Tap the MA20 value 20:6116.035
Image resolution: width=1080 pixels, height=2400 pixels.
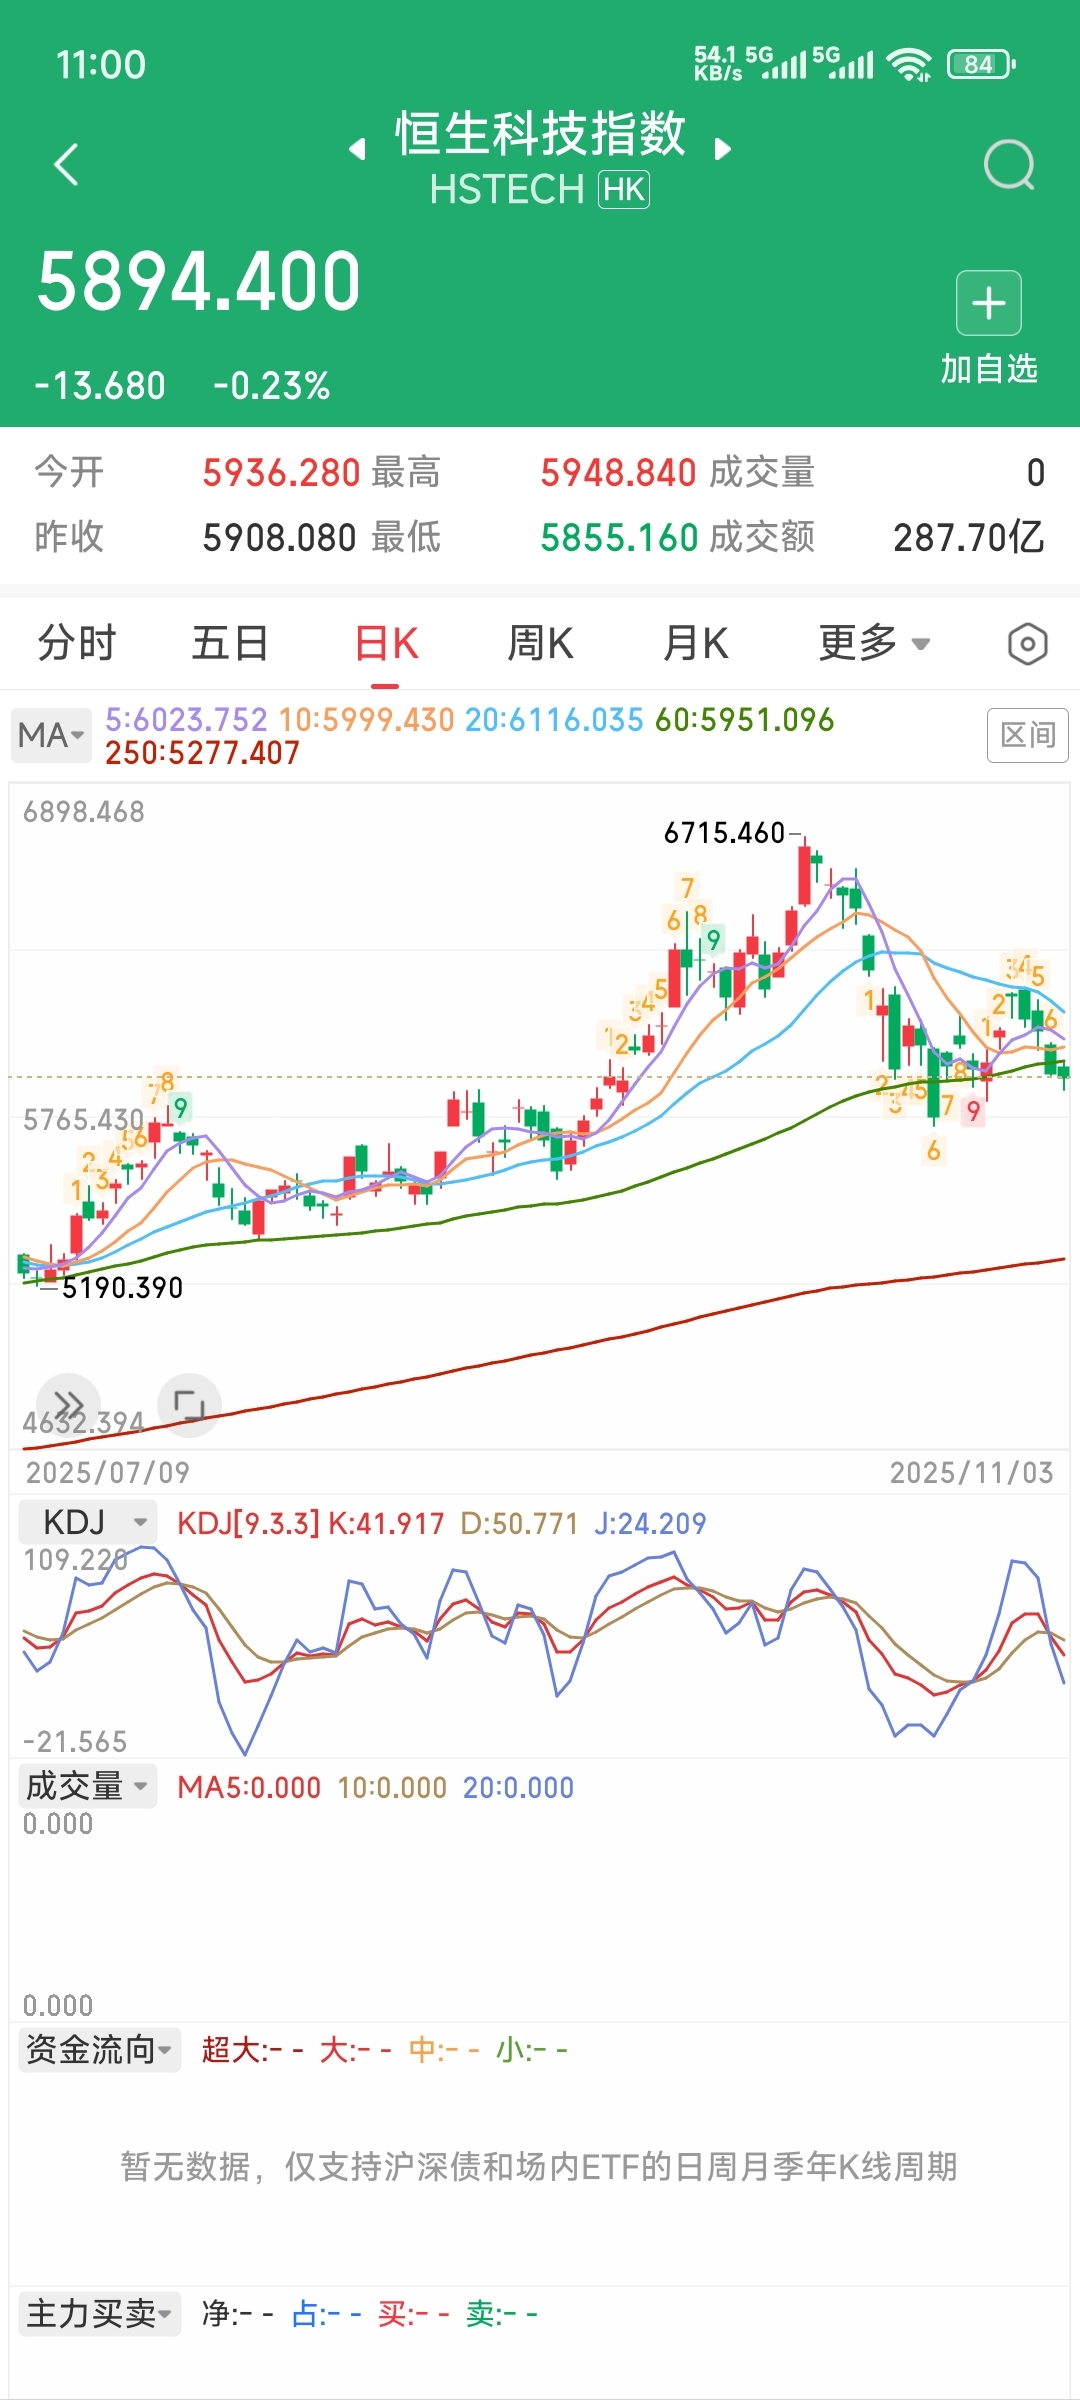point(554,720)
